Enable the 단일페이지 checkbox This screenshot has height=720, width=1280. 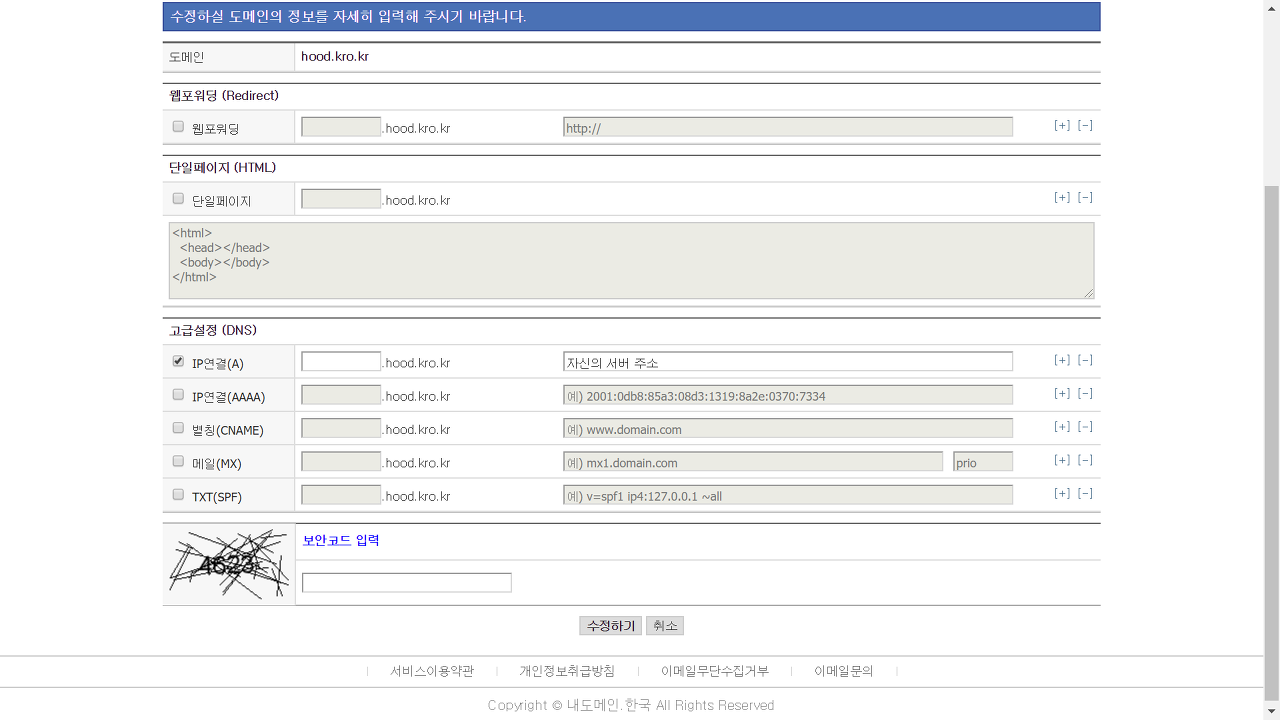click(x=178, y=199)
